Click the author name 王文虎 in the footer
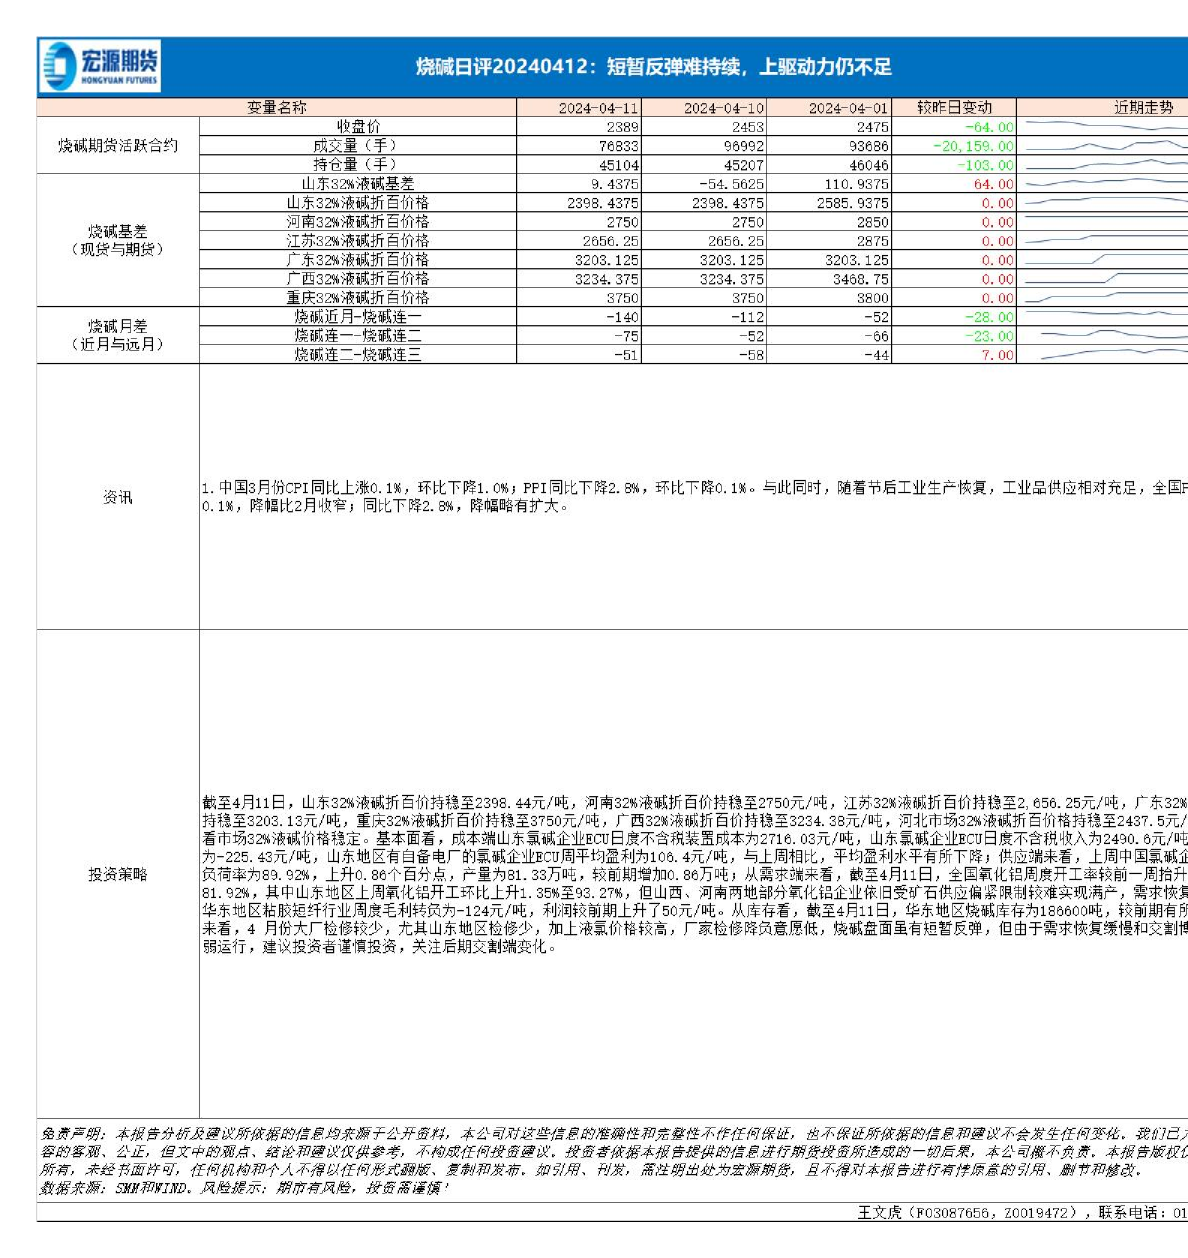The width and height of the screenshot is (1188, 1258). coord(879,1212)
